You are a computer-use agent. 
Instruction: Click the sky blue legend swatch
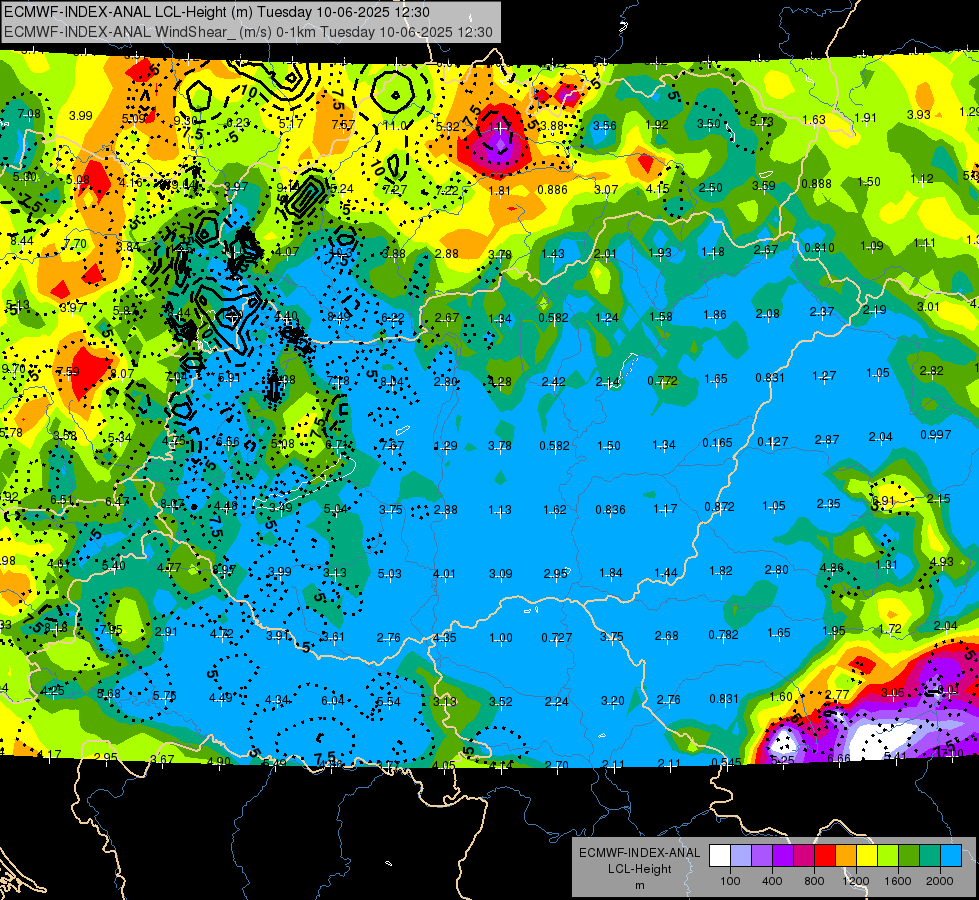coord(951,855)
